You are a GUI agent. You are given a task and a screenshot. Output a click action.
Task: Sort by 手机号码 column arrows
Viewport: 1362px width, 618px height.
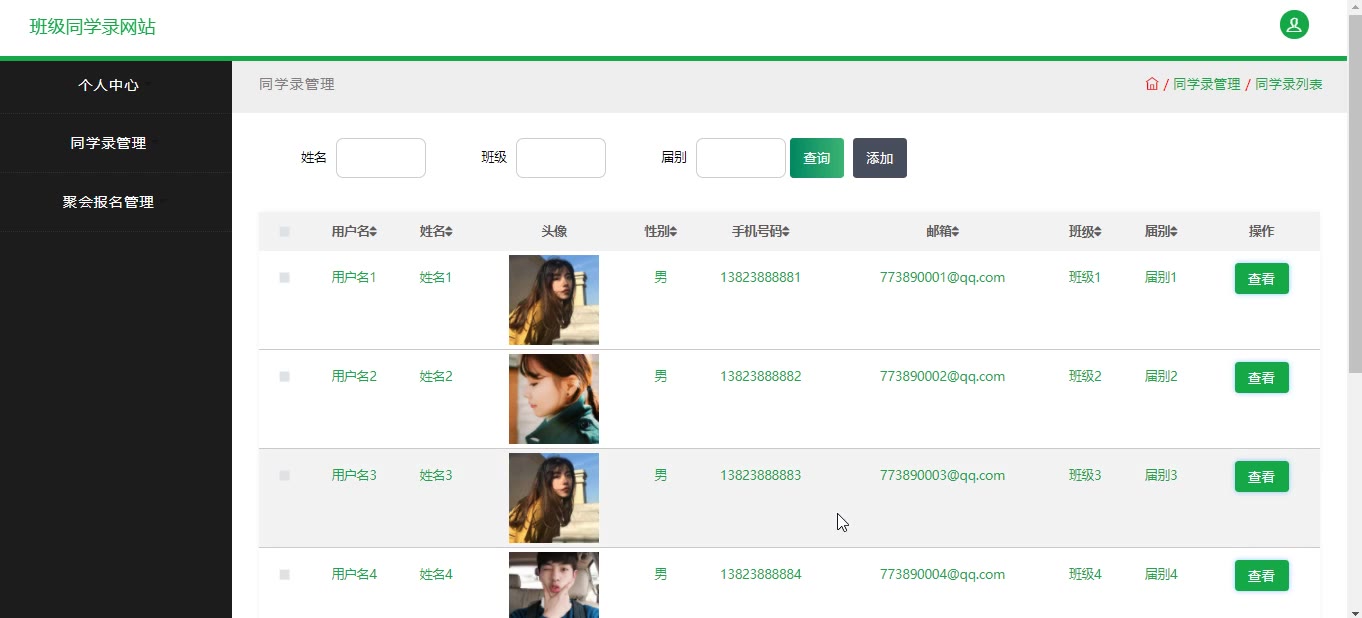(786, 232)
